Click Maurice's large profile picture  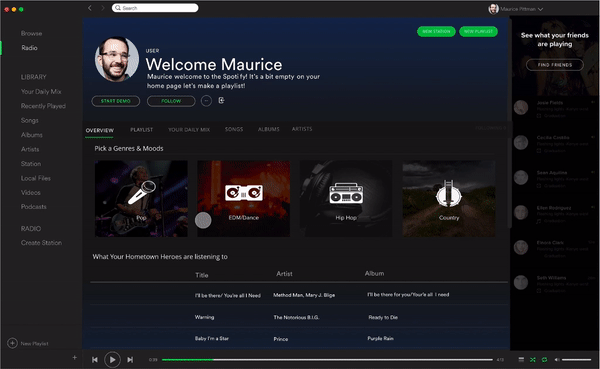pos(116,59)
